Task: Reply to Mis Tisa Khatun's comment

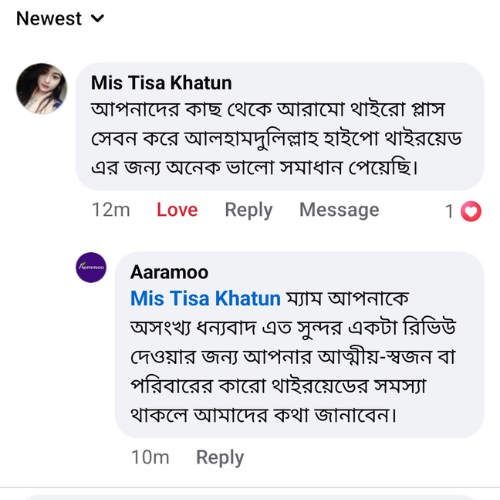Action: coord(249,210)
